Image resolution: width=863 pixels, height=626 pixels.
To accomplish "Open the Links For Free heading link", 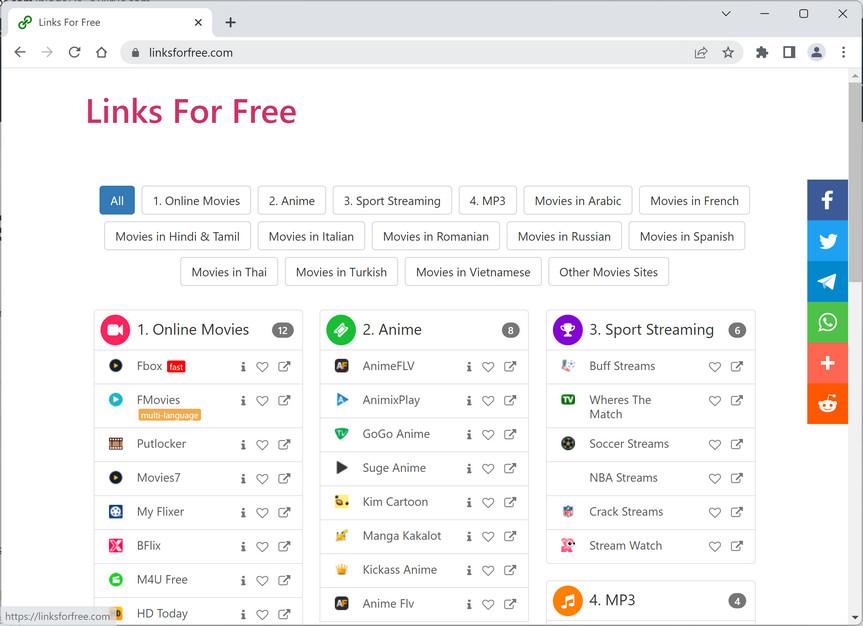I will click(x=191, y=111).
